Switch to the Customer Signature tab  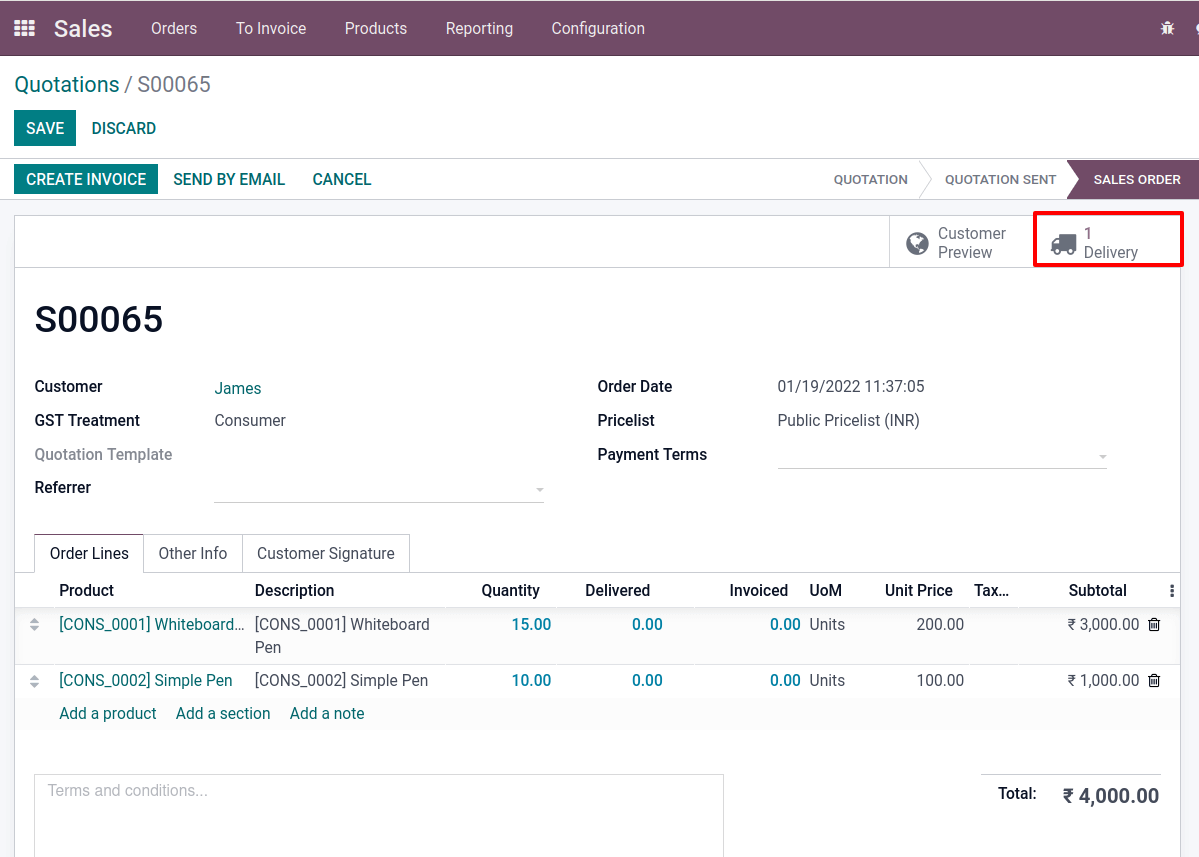326,553
